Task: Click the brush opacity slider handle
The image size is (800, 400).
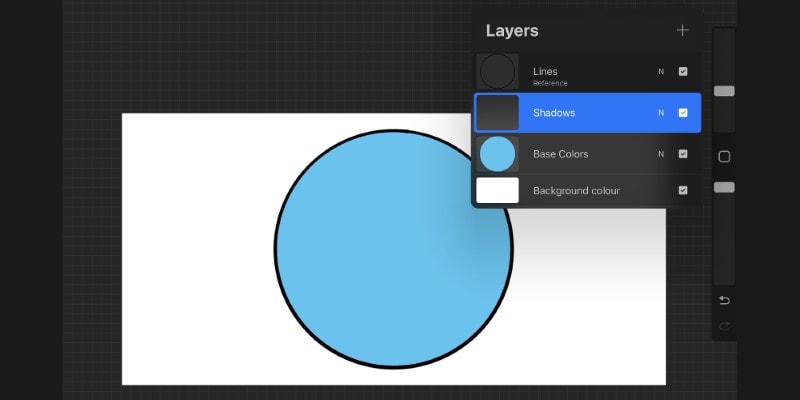Action: pyautogui.click(x=724, y=187)
